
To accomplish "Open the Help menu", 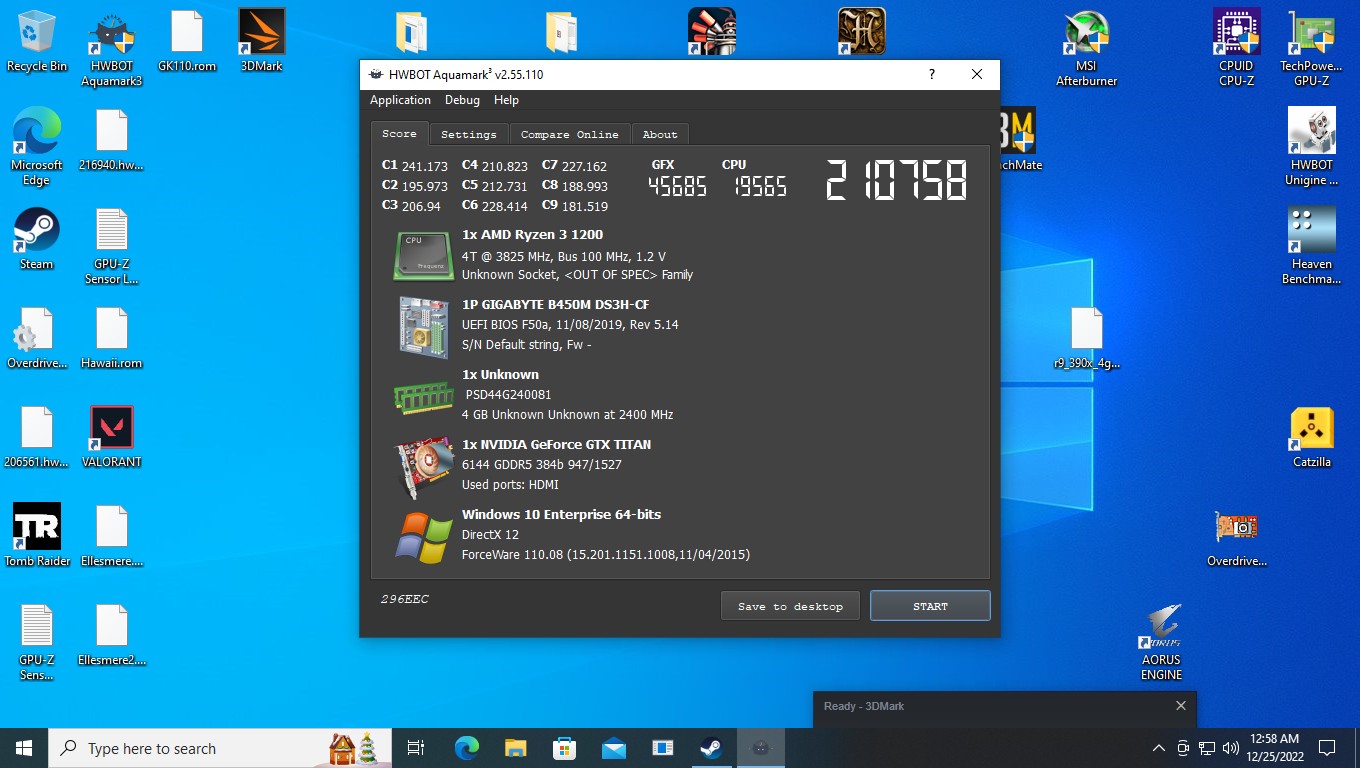I will (x=506, y=100).
